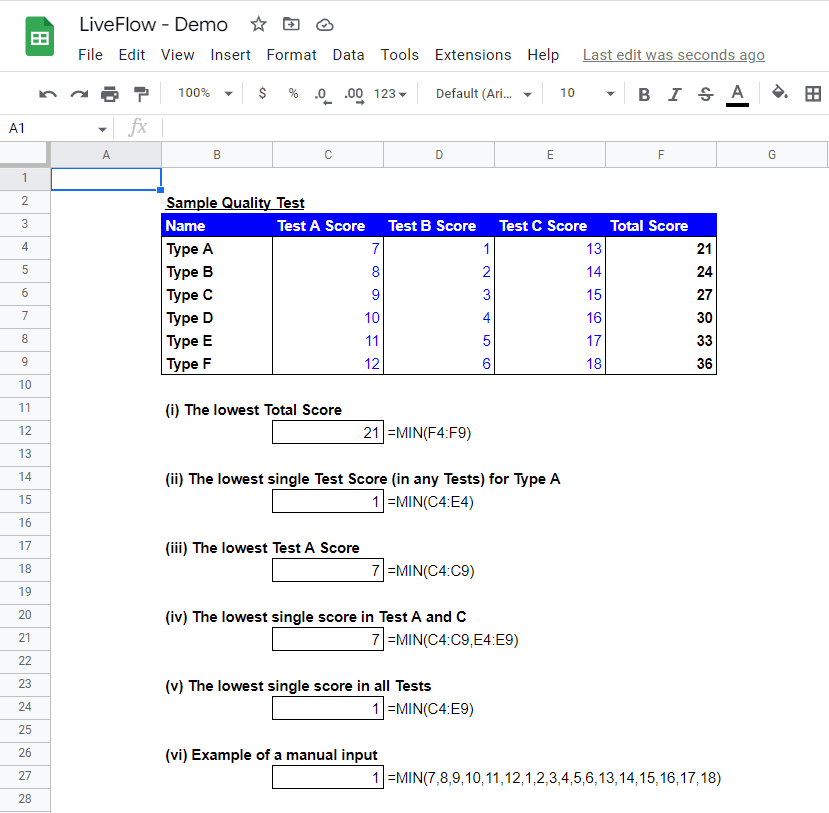Toggle italic formatting

675,92
